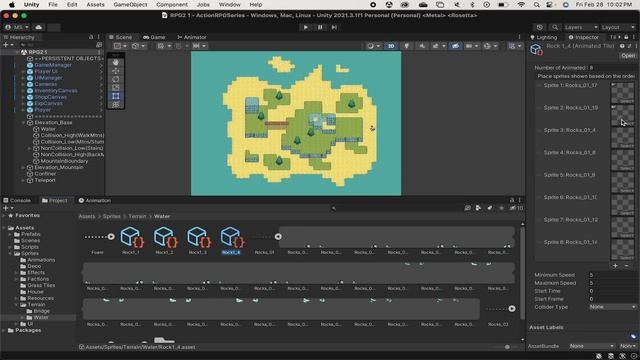This screenshot has height=360, width=640.
Task: Open the Layers dropdown
Action: [581, 27]
